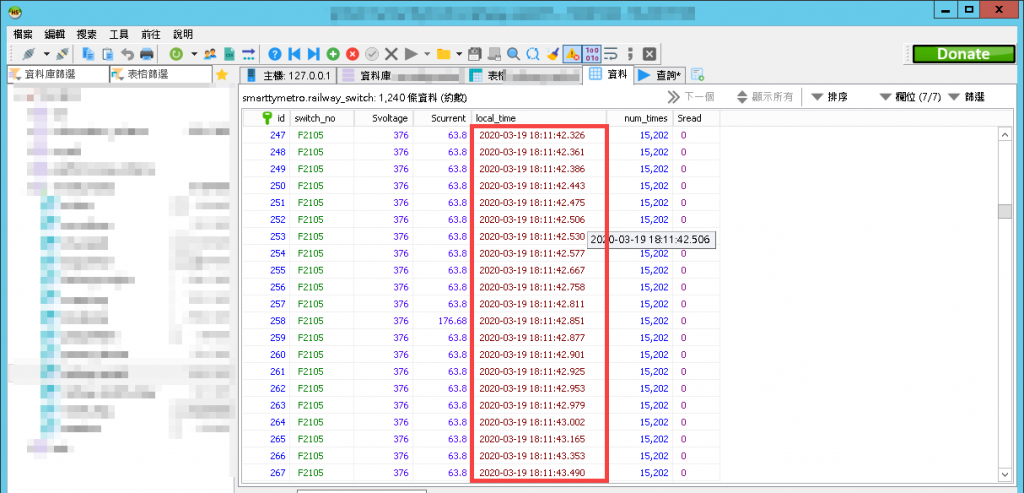
Task: Sort by the local_time column header
Action: click(x=539, y=118)
